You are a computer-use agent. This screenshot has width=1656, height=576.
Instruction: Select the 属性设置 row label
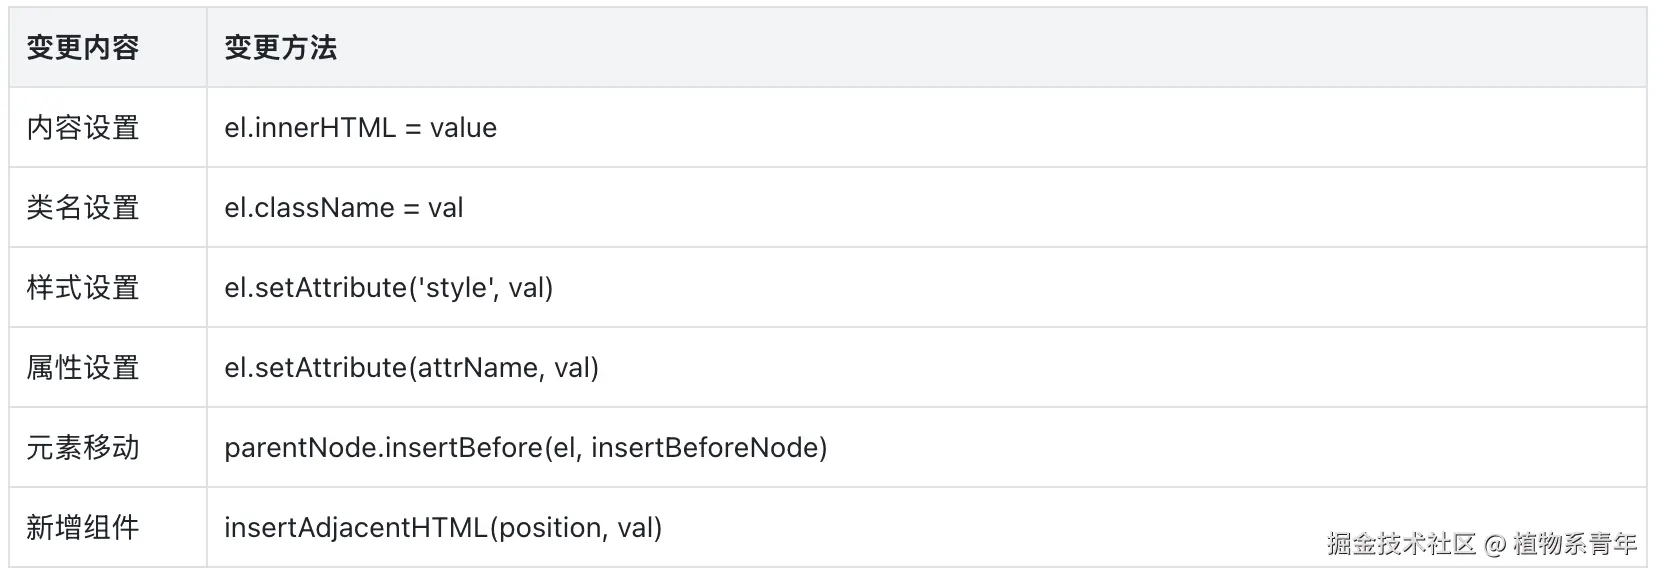83,367
